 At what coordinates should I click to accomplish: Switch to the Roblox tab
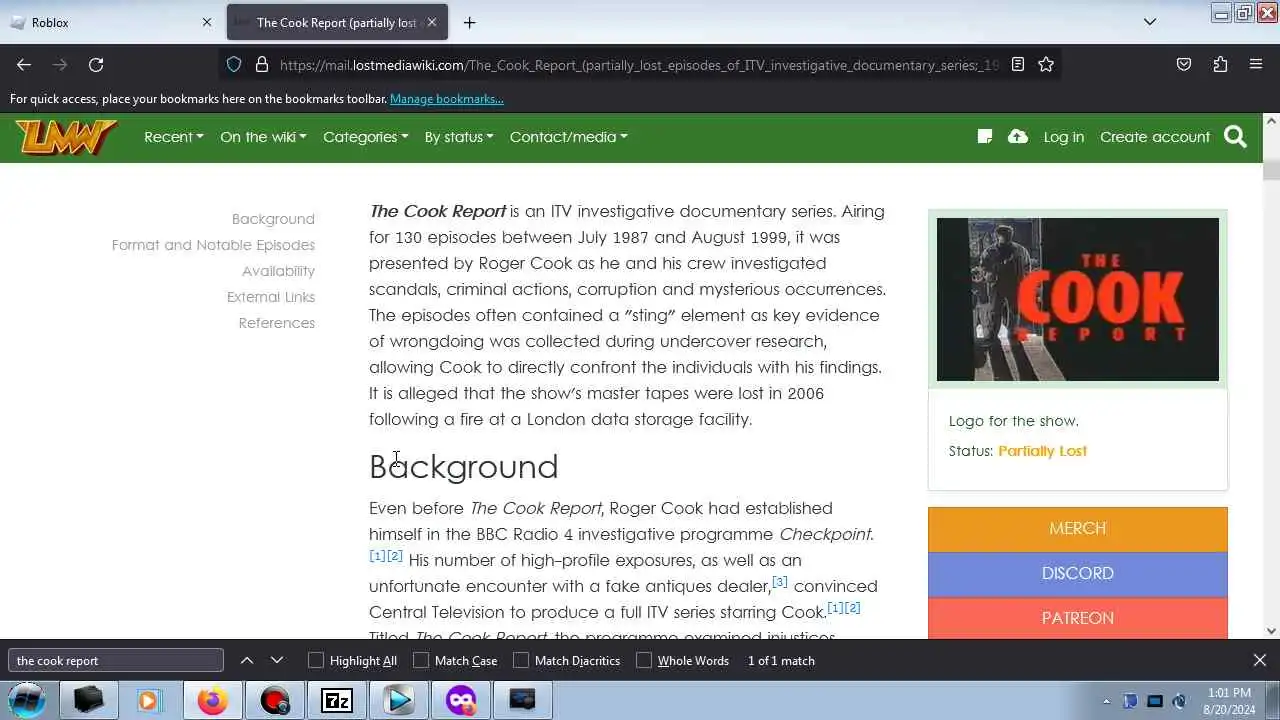[110, 22]
